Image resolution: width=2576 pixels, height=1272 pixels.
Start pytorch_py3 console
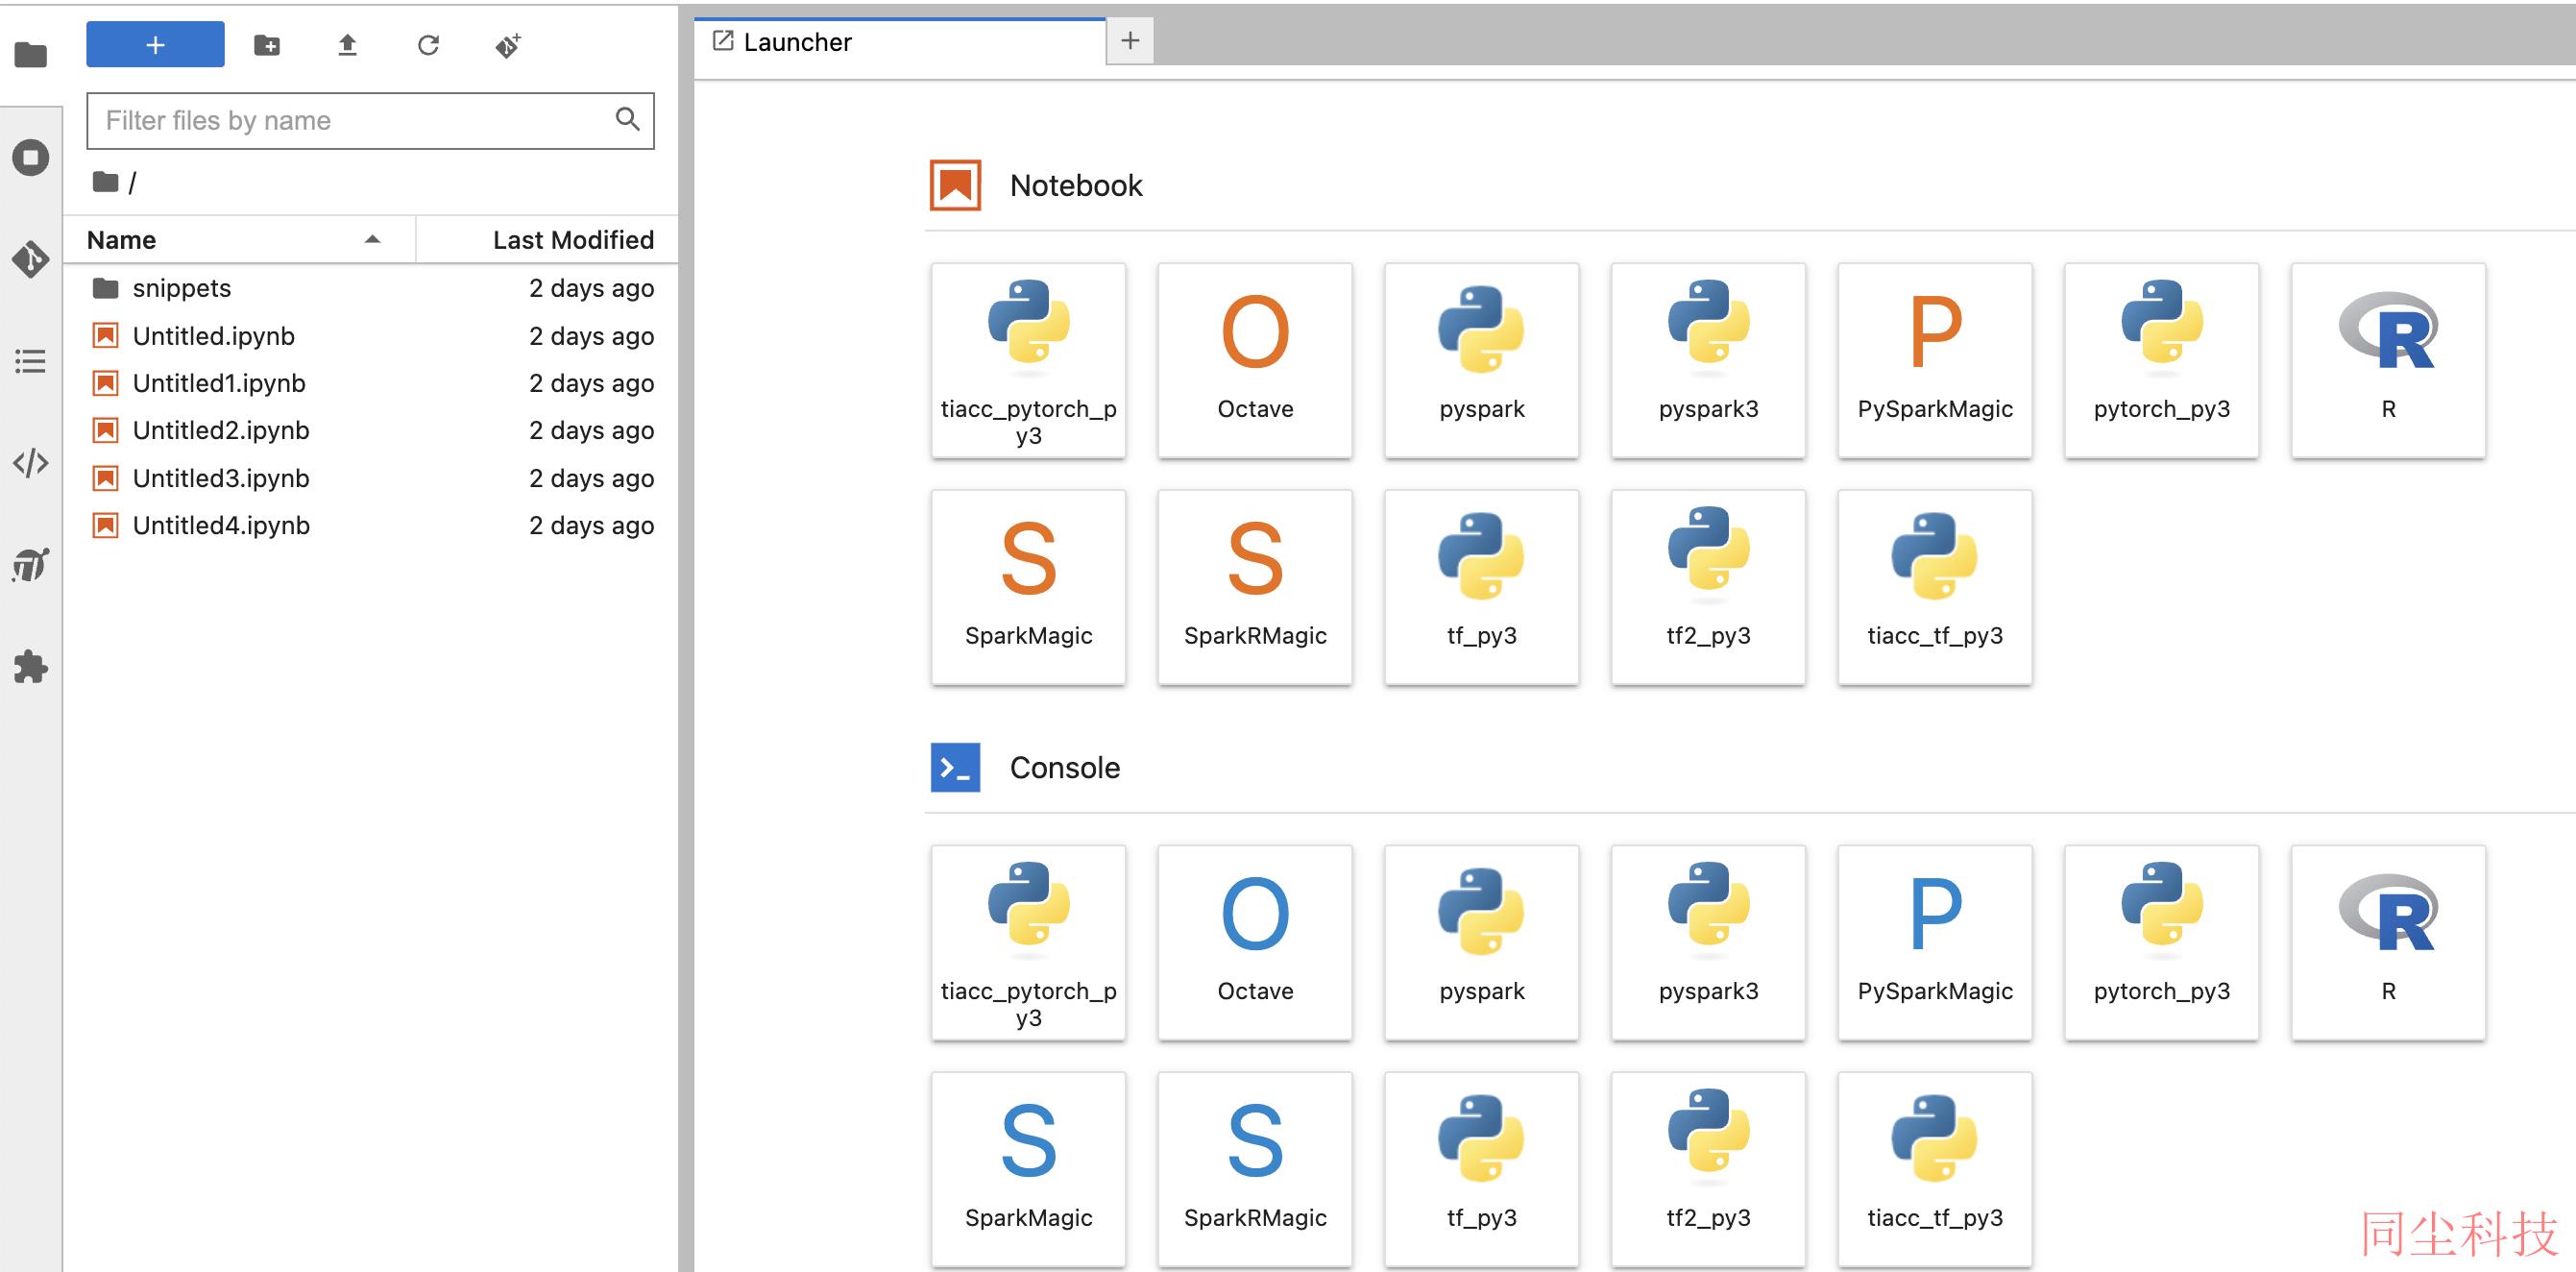[2162, 943]
